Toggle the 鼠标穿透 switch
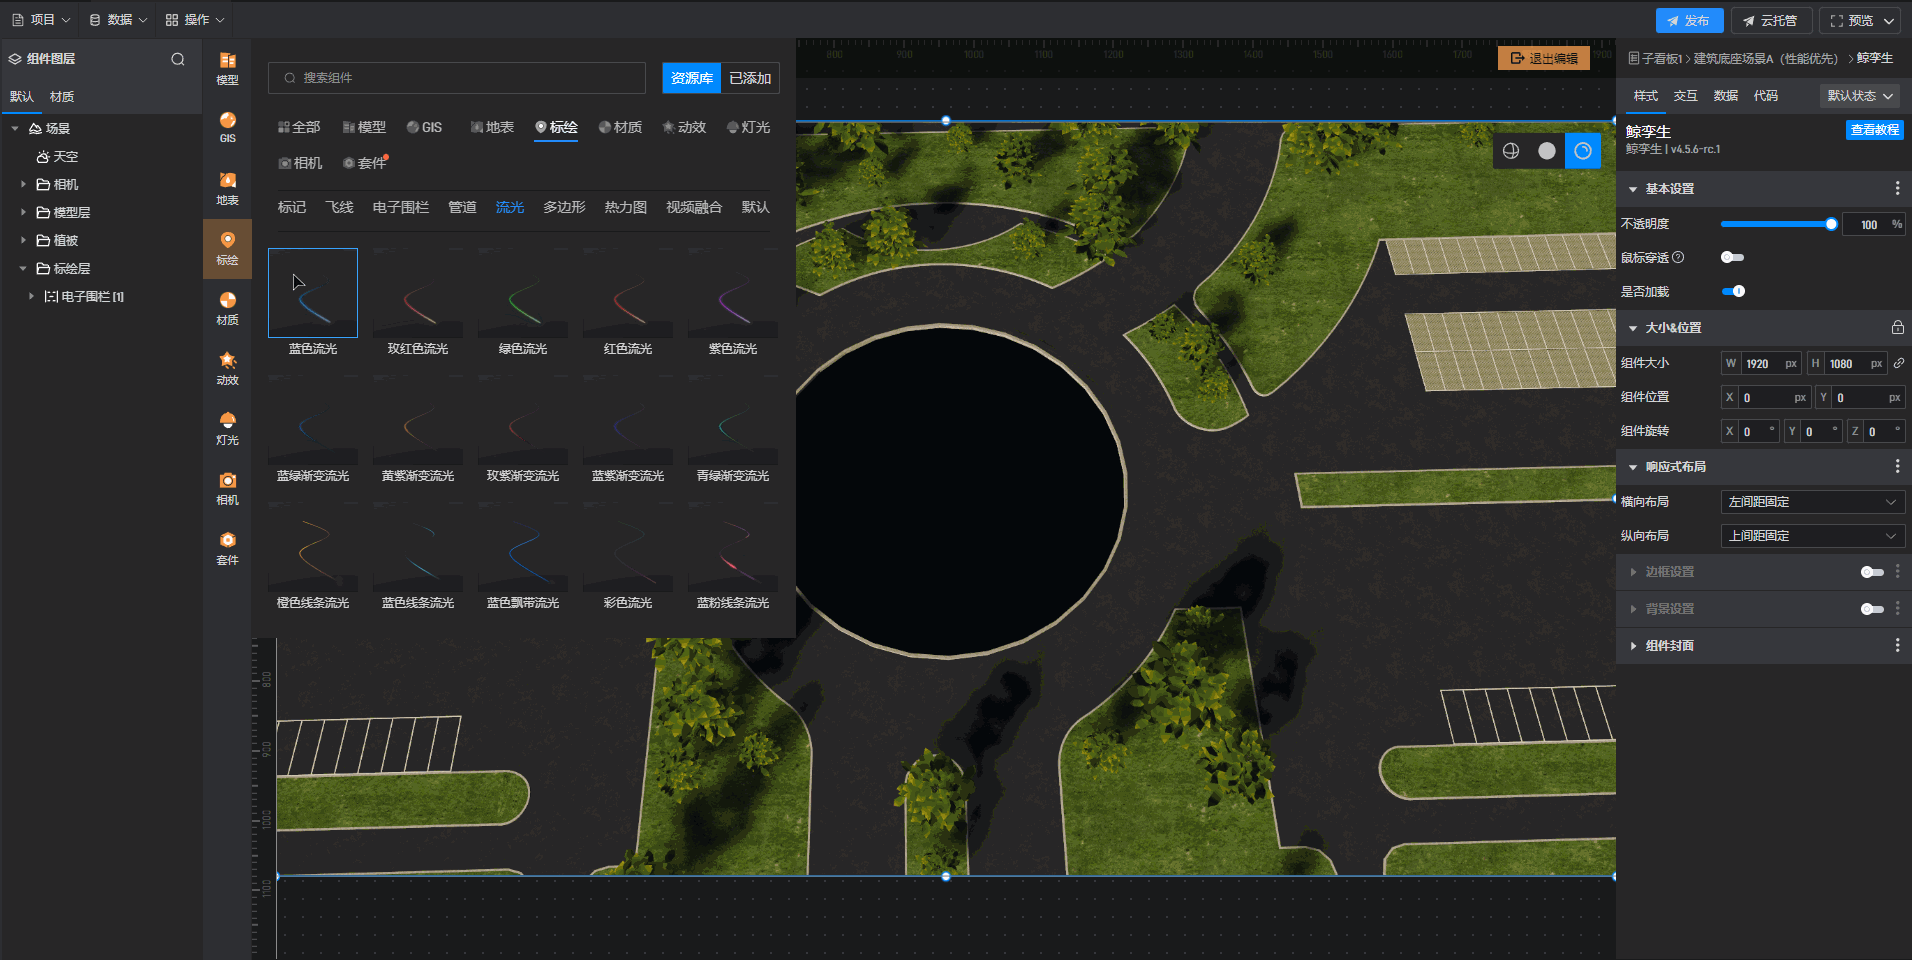Viewport: 1912px width, 960px height. (1732, 258)
